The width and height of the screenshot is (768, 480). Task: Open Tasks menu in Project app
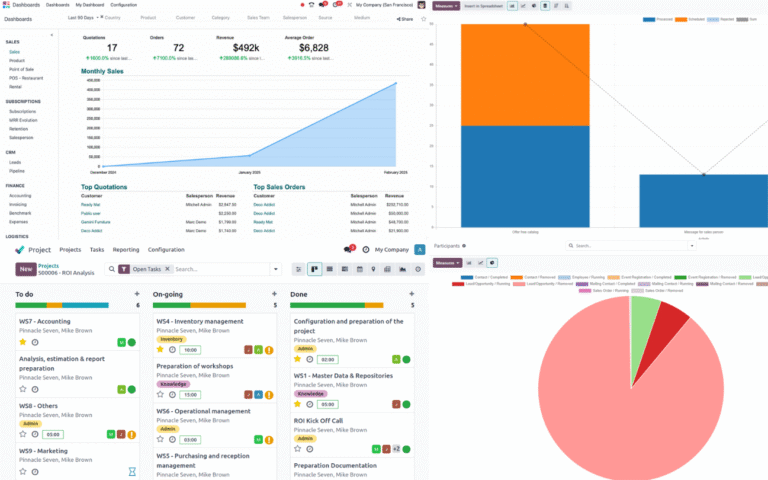pos(97,250)
